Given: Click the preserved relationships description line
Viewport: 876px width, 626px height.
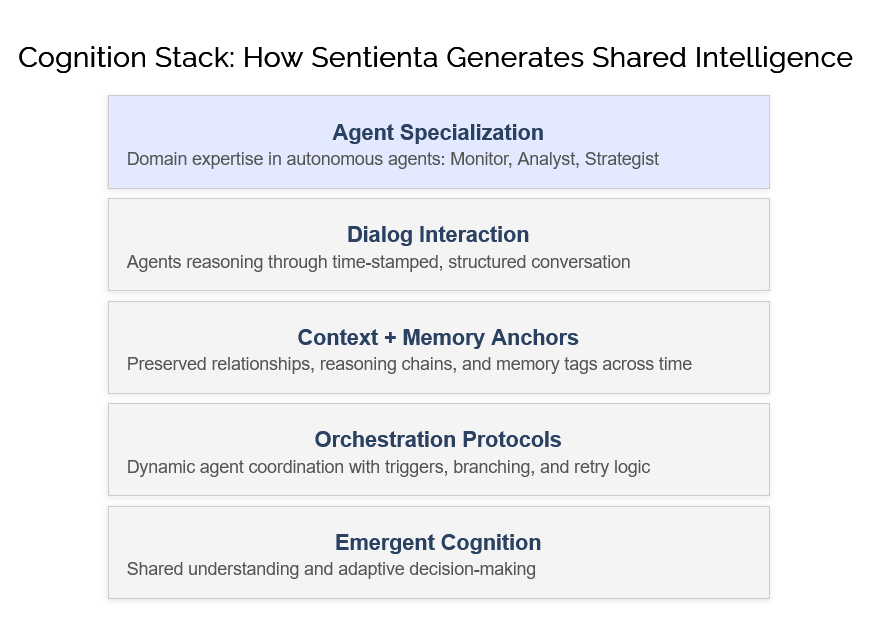Looking at the screenshot, I should pos(409,364).
